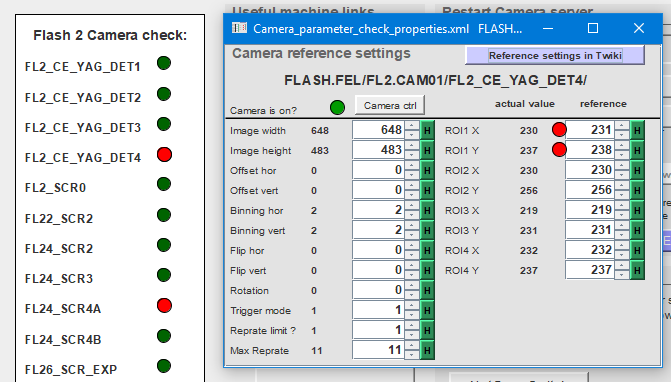Decrease ROI1 Y reference with down arrow
The width and height of the screenshot is (671, 382).
coord(622,155)
